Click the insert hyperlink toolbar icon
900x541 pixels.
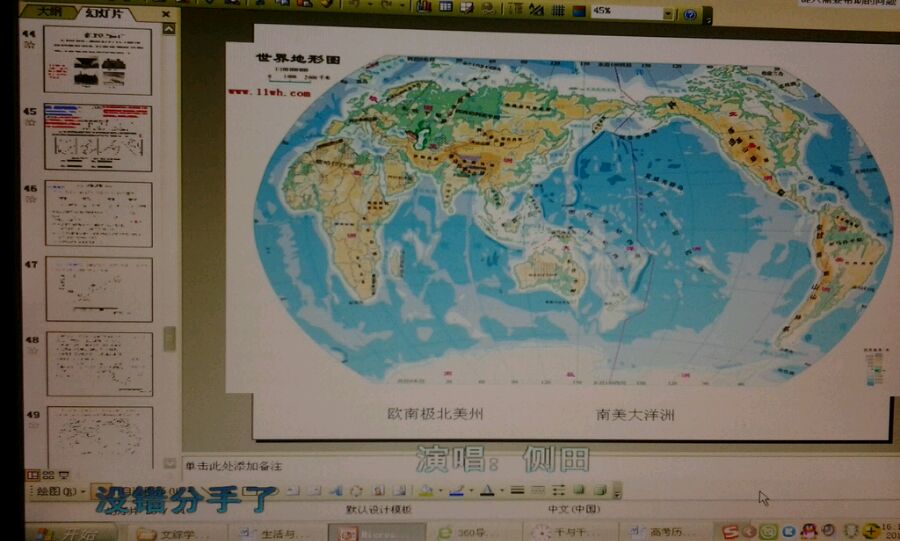[488, 8]
